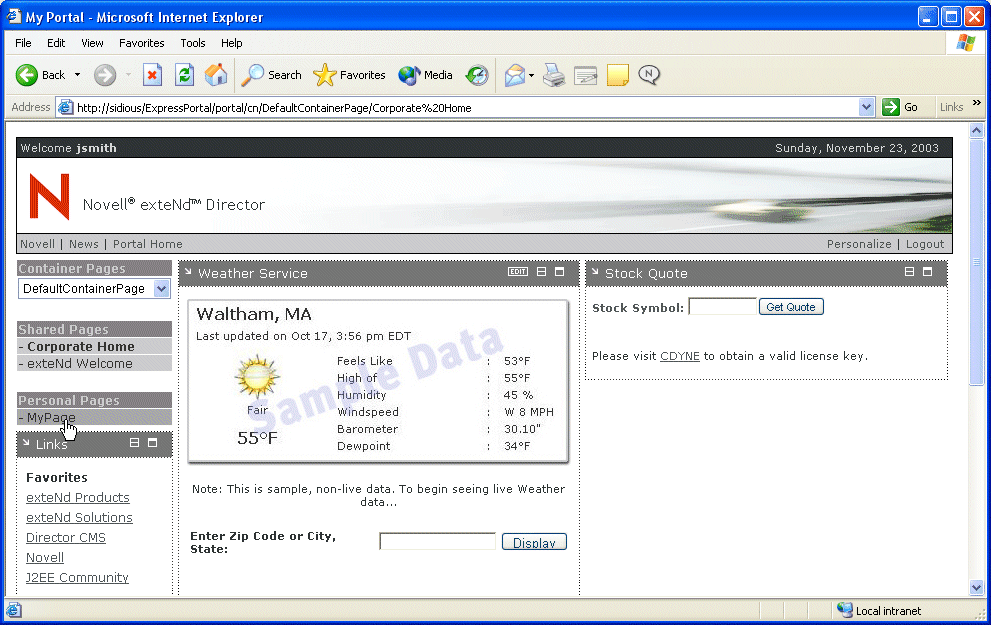
Task: Open the J2EE Community favorite link
Action: pyautogui.click(x=77, y=578)
